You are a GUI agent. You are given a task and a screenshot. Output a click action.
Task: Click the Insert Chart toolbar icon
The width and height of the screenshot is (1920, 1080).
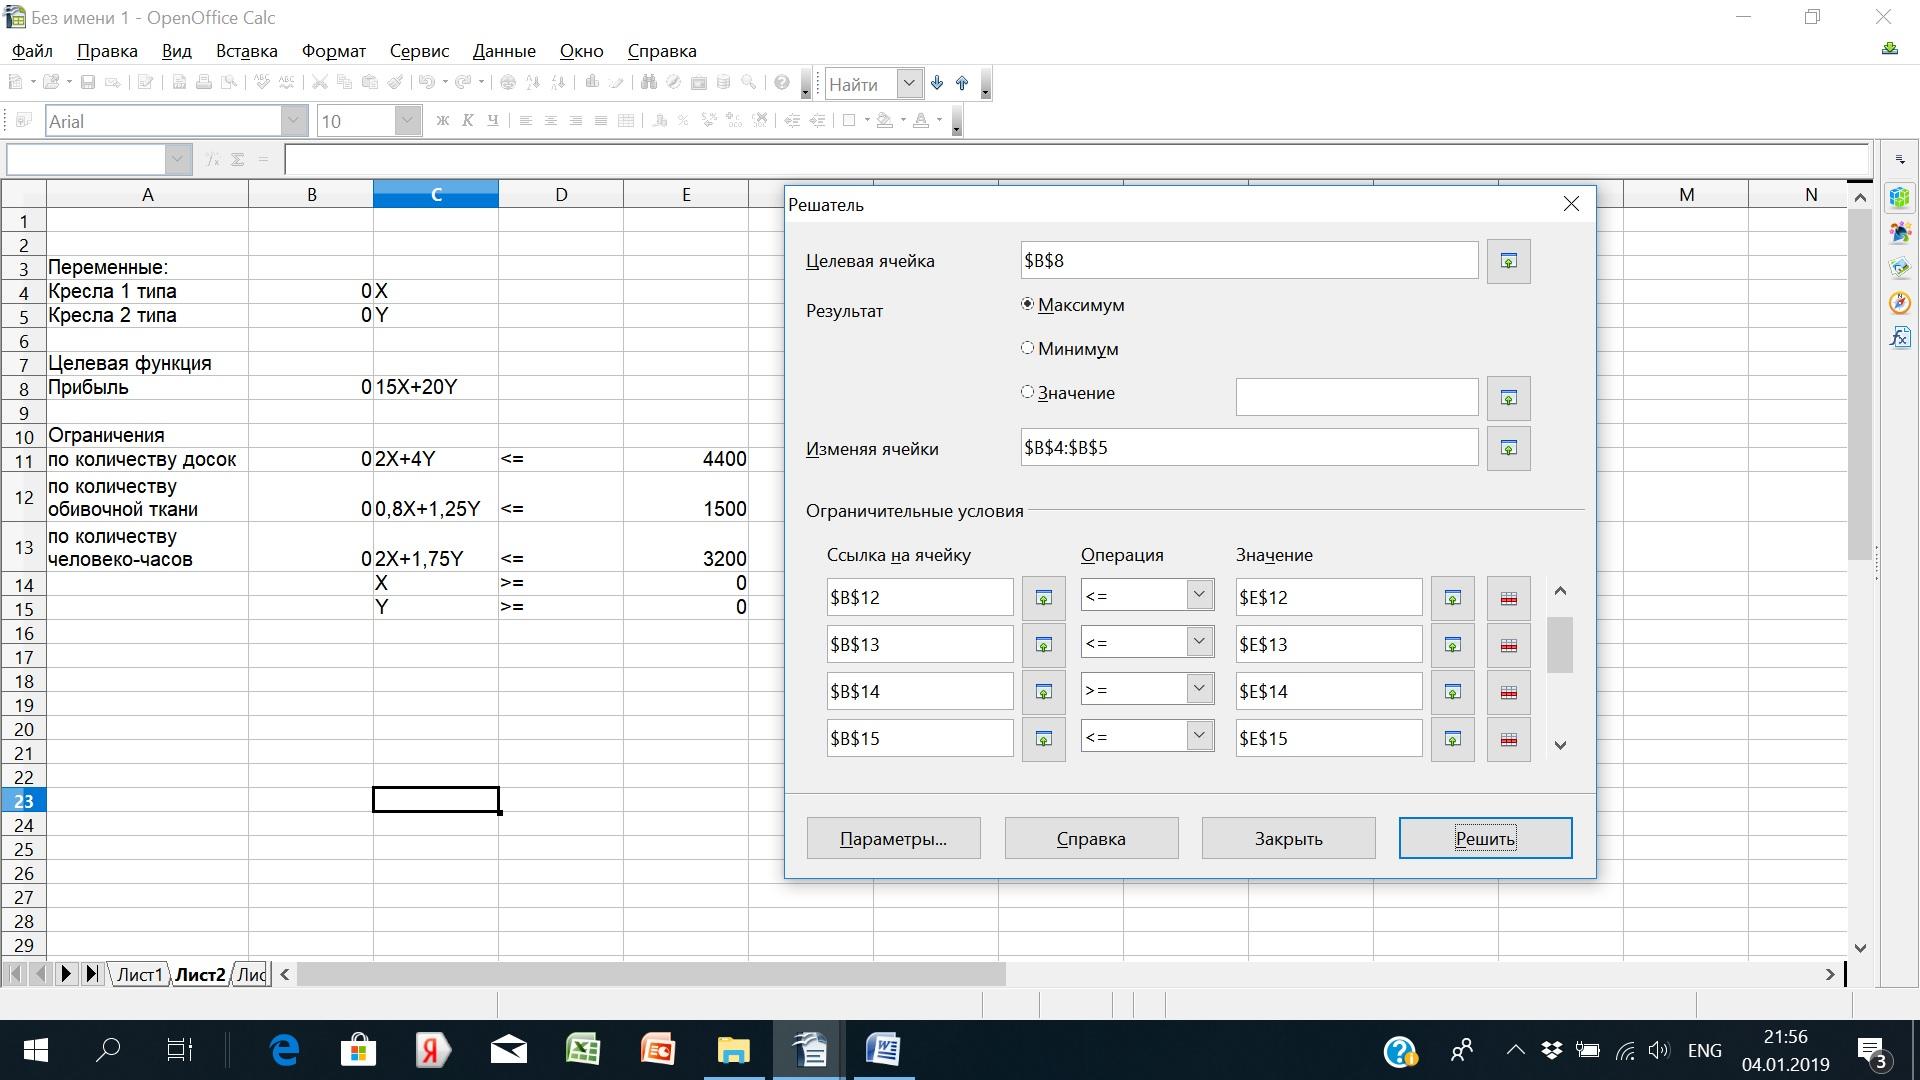tap(592, 83)
